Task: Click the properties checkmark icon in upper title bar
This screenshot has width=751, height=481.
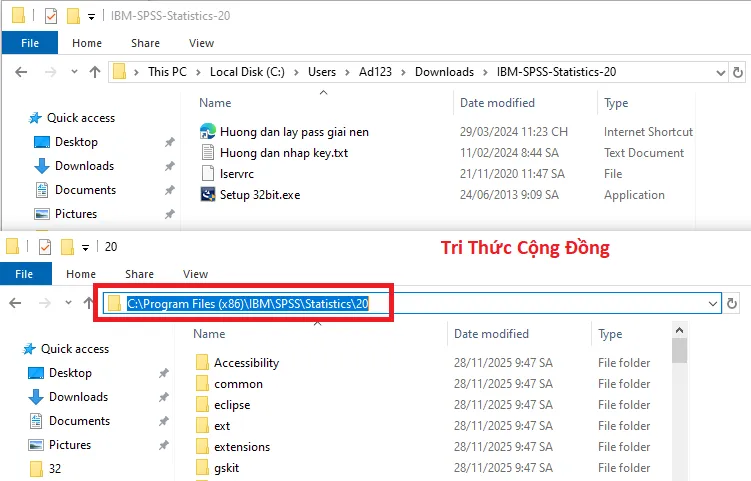Action: (51, 16)
